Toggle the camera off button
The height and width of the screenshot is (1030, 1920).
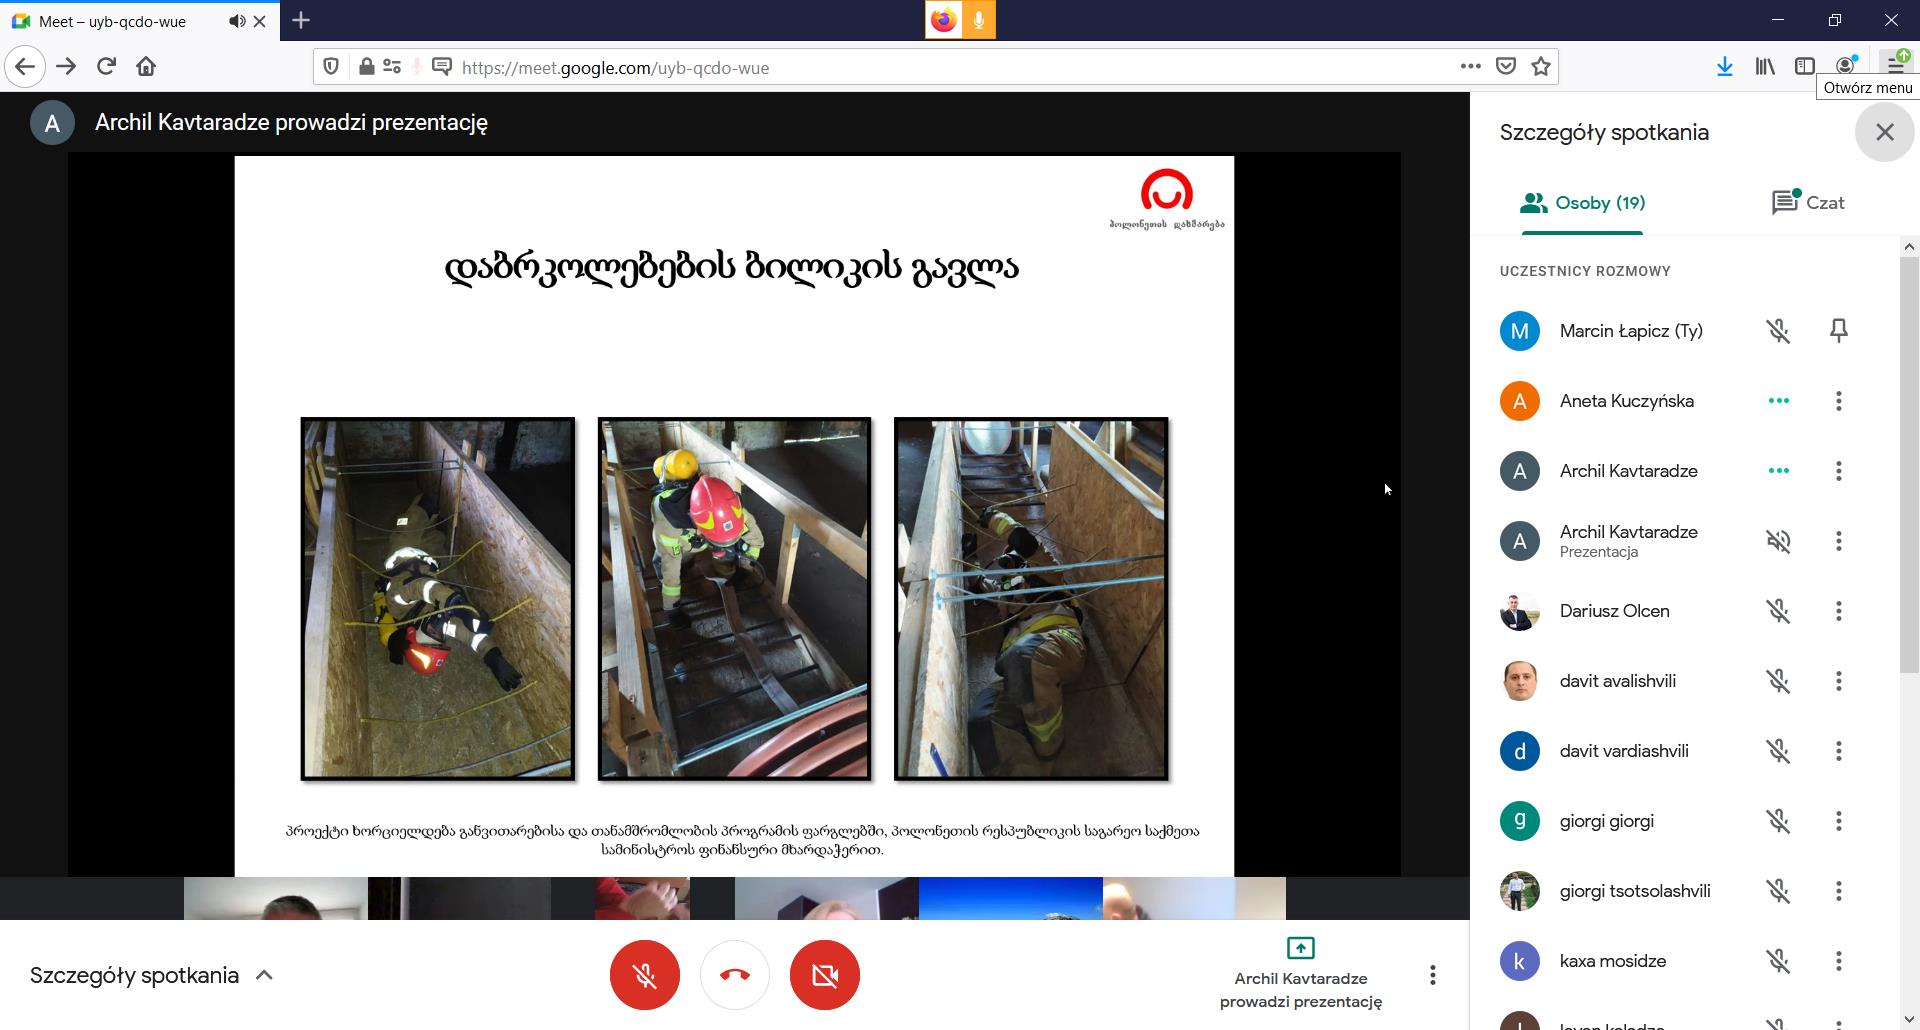pos(825,975)
